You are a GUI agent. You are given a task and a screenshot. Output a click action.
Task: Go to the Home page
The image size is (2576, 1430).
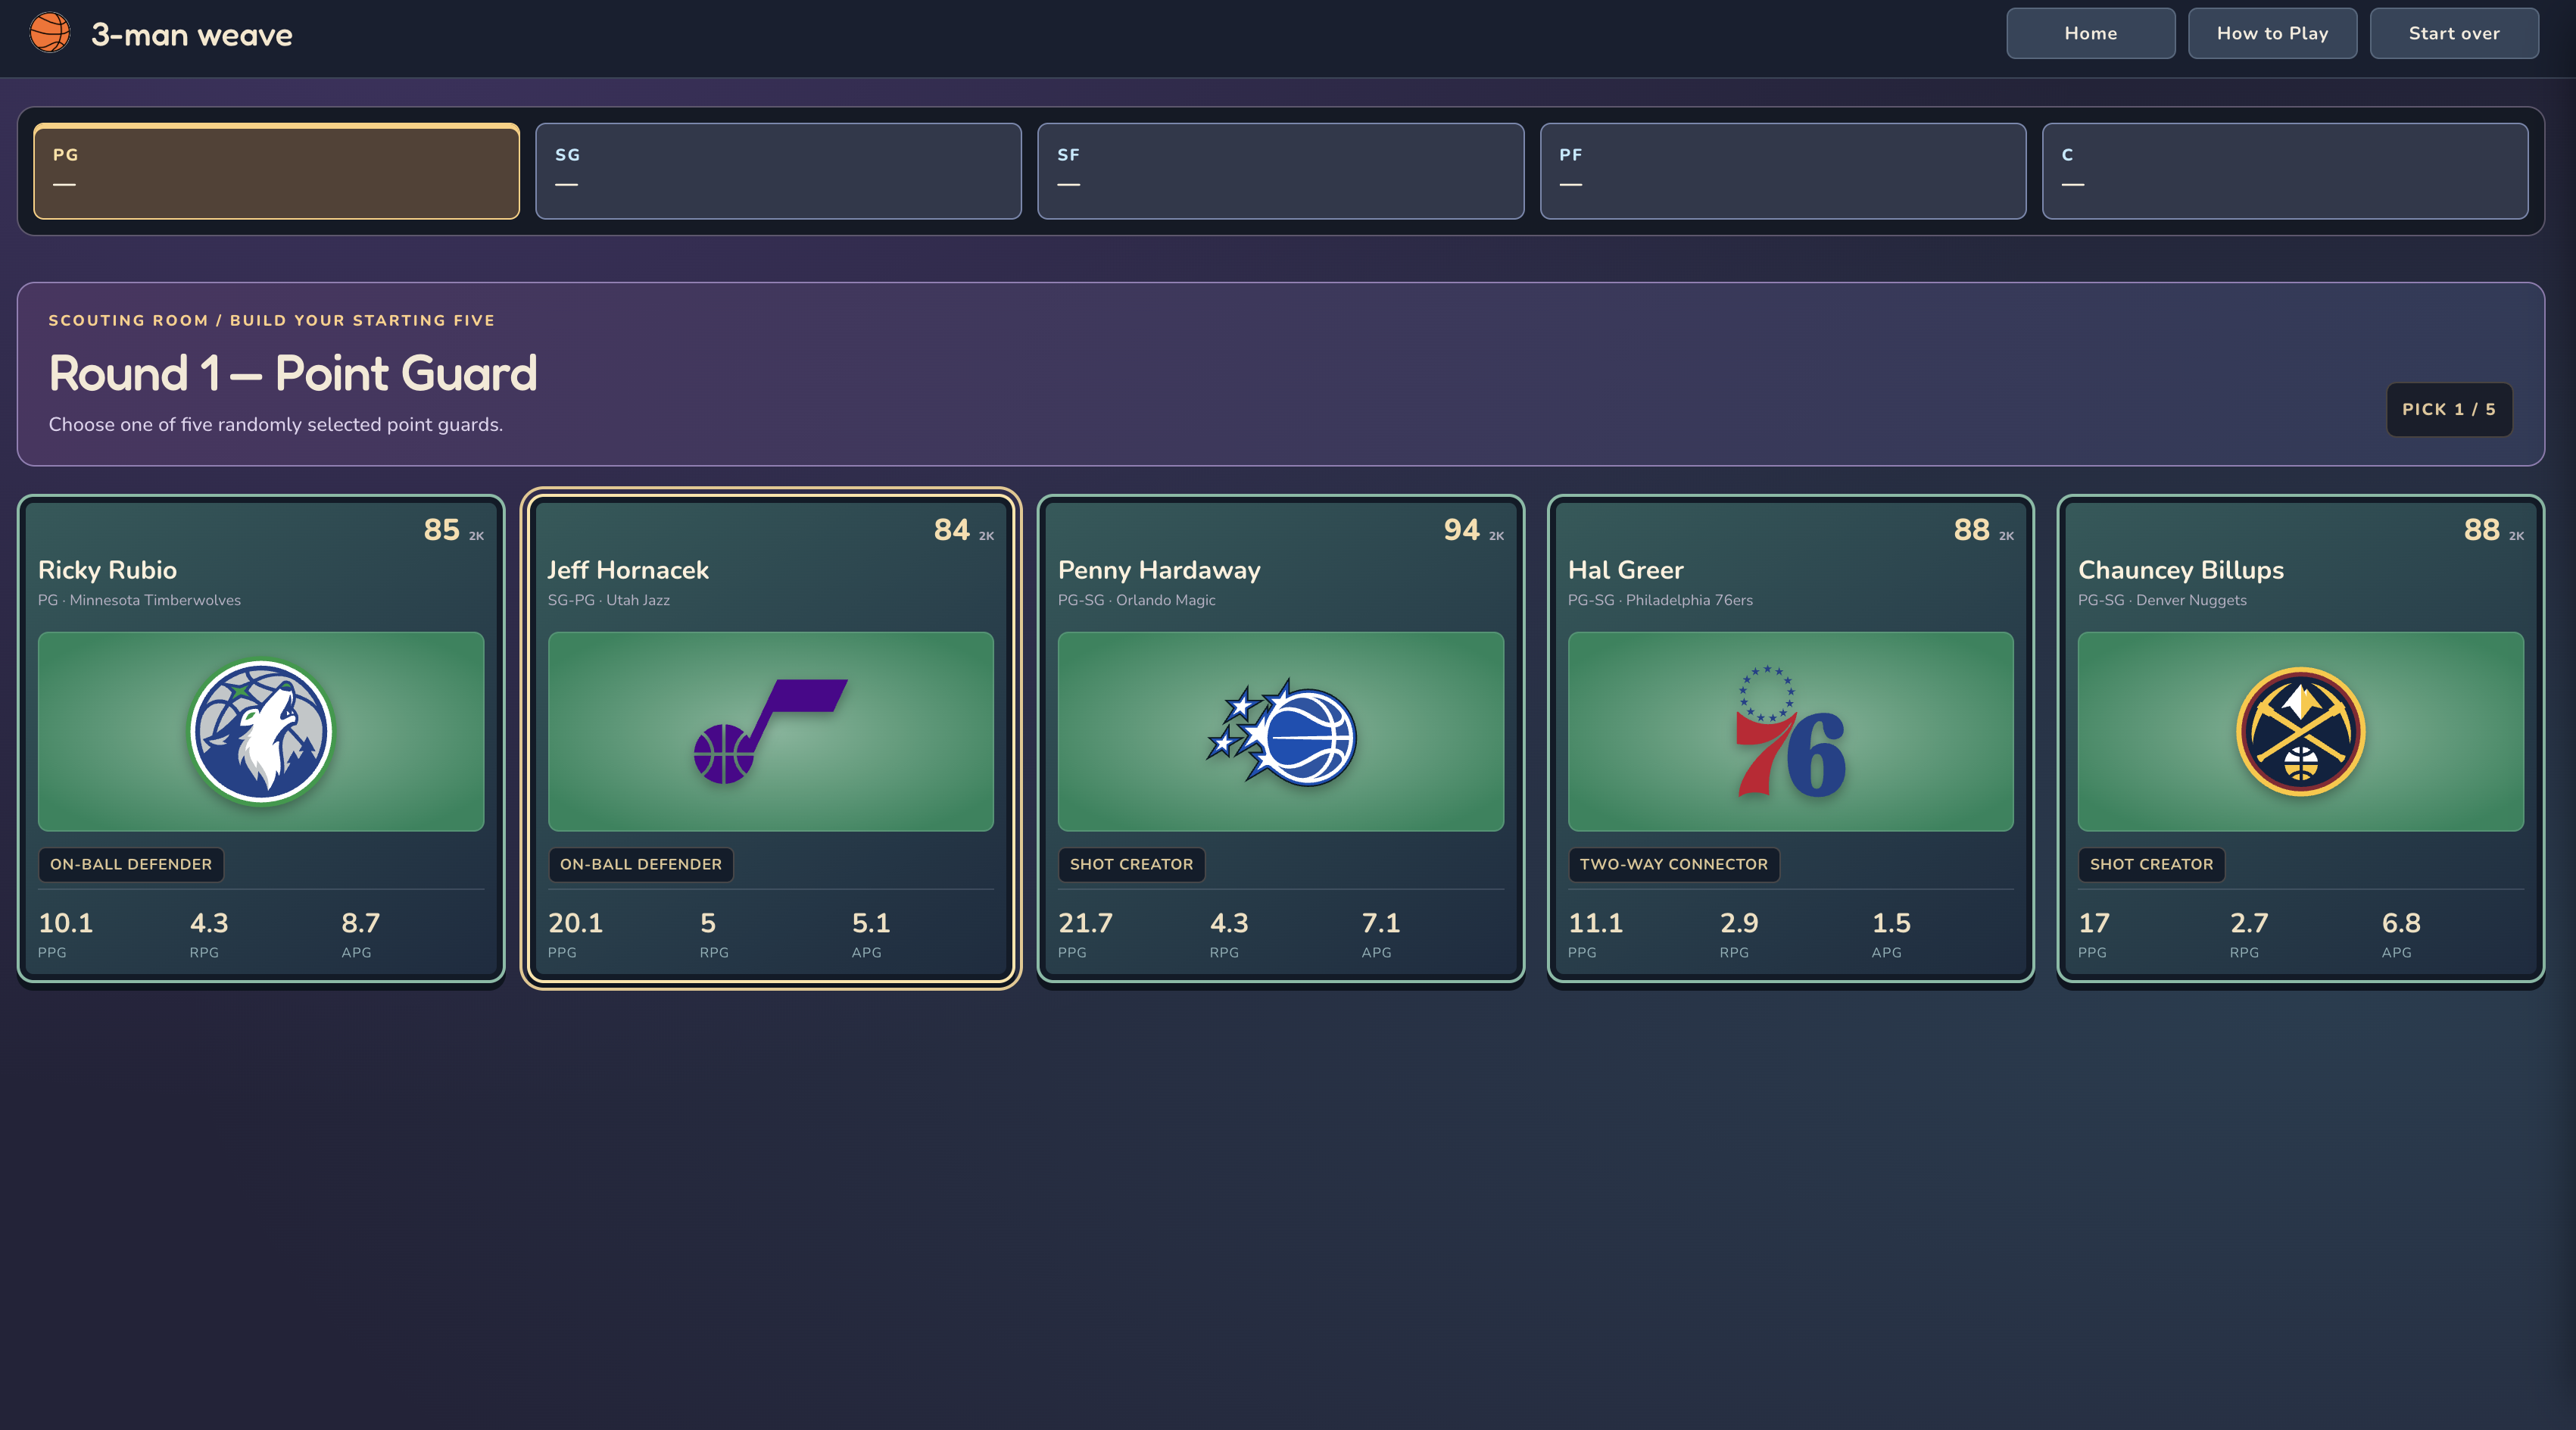coord(2090,33)
